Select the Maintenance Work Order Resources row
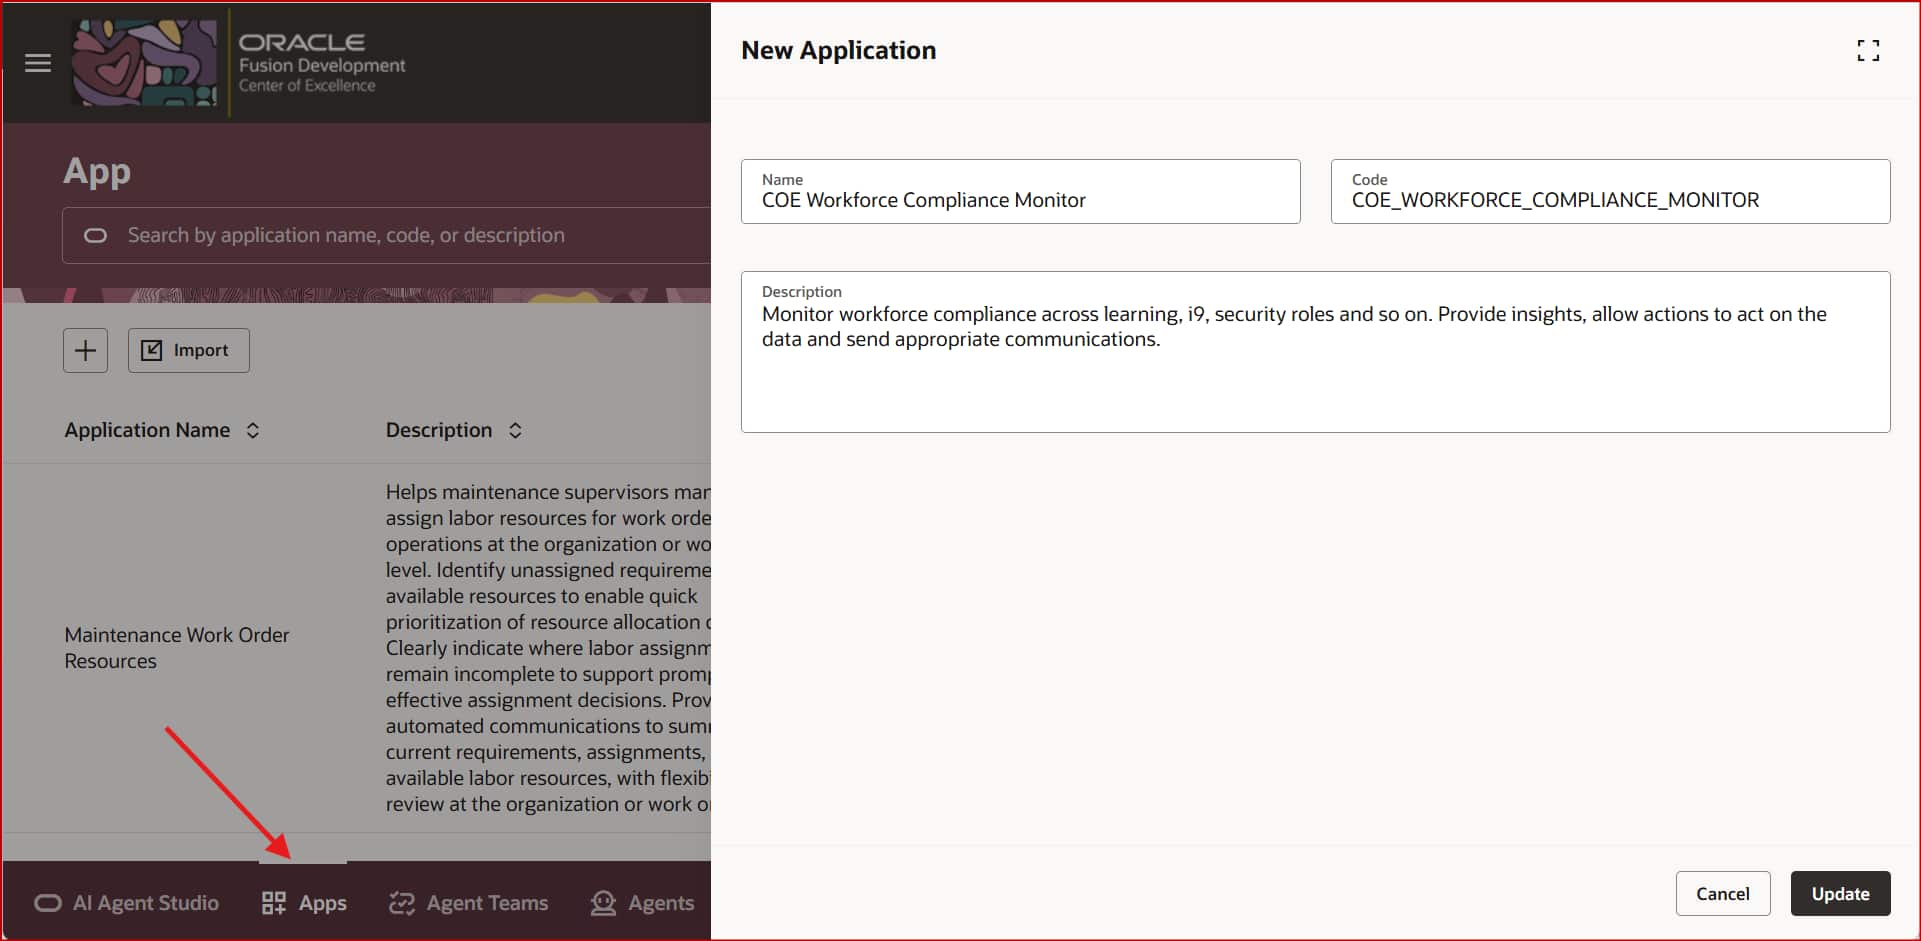Viewport: 1921px width, 941px height. [x=357, y=648]
